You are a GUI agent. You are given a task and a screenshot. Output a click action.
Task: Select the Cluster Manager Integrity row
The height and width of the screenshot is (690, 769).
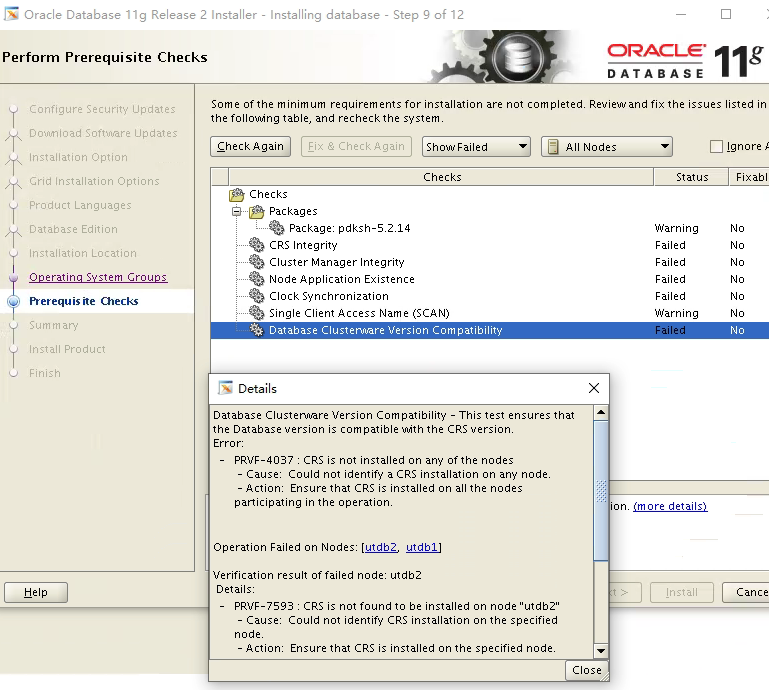489,262
